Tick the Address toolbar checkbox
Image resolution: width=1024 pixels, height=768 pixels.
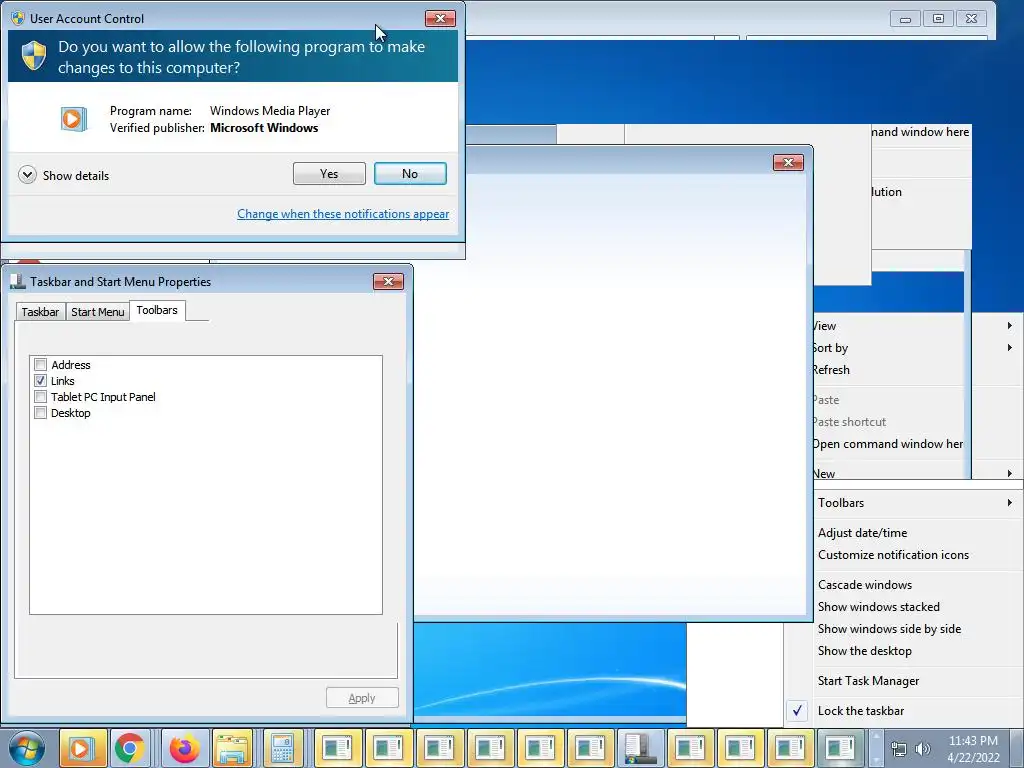coord(40,364)
